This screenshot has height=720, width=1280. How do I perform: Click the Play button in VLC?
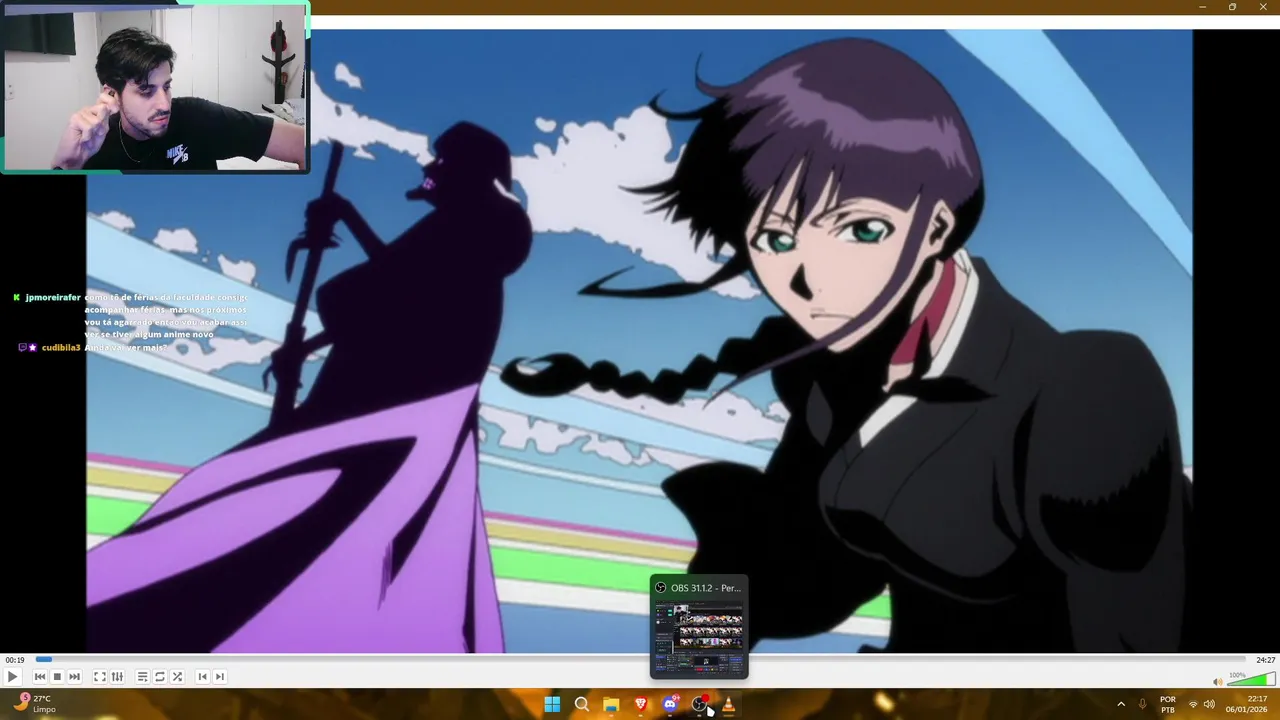pos(12,677)
